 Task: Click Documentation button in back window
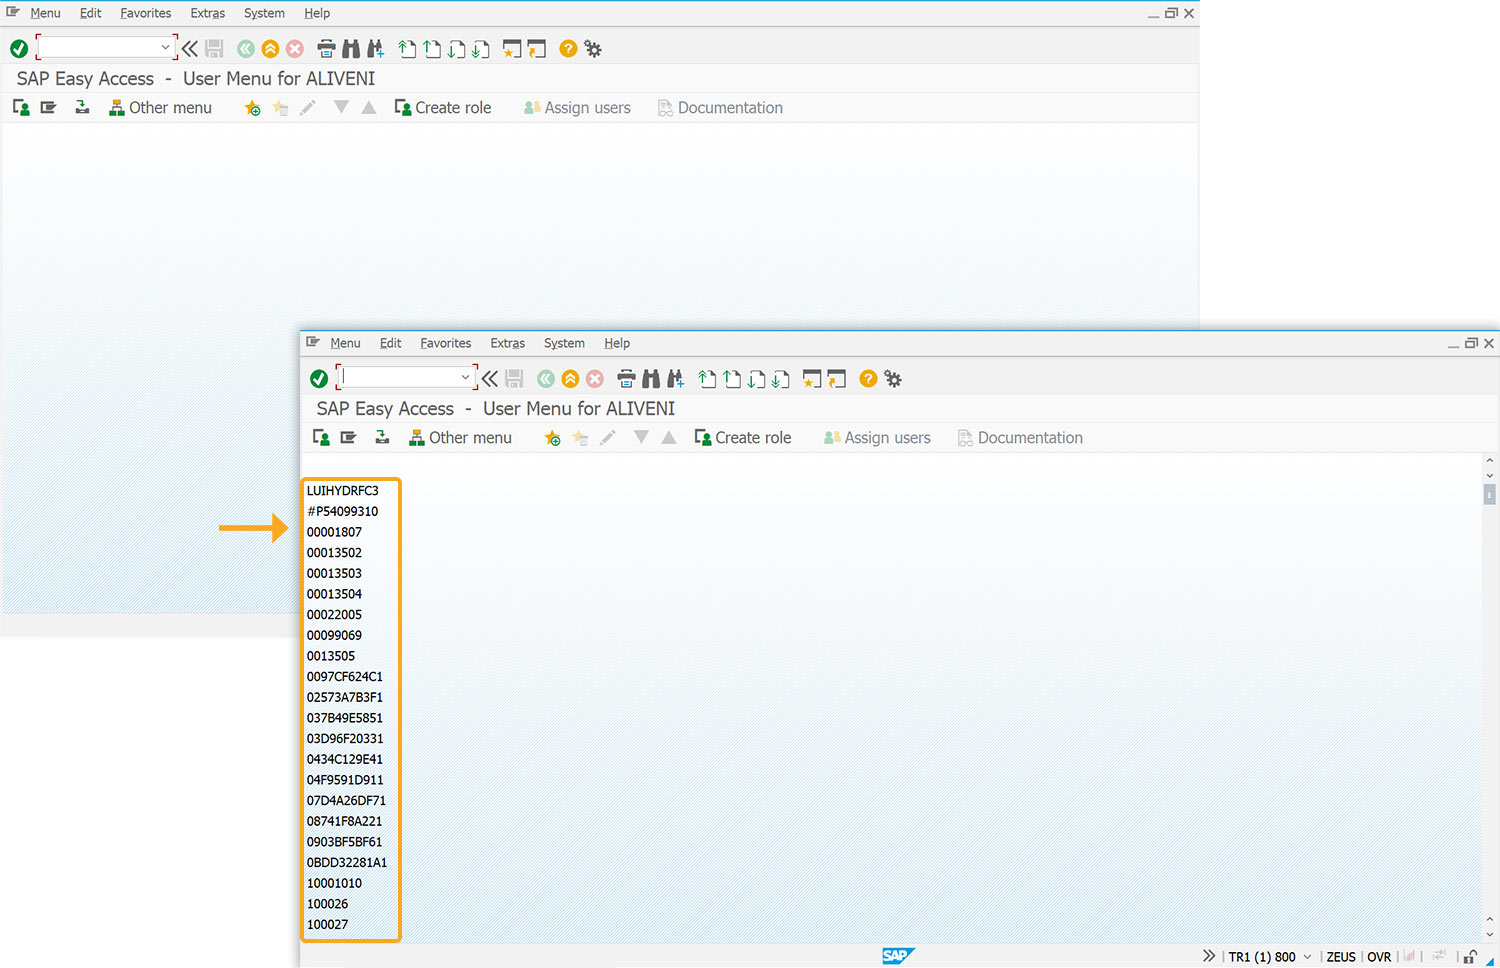click(720, 108)
